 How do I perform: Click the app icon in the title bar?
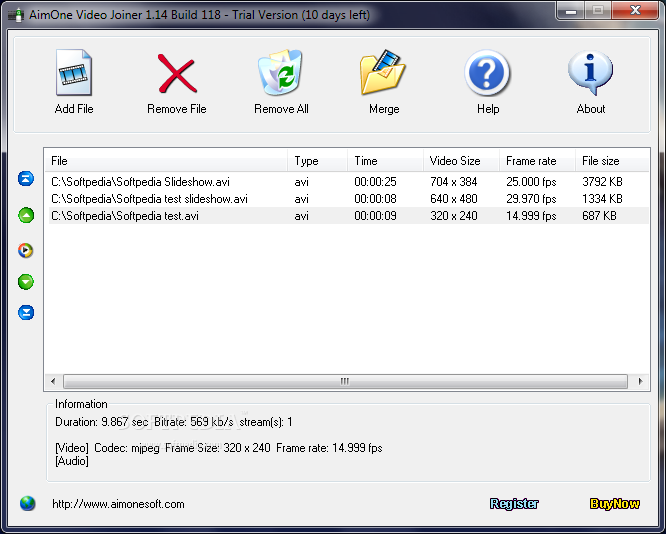click(x=17, y=15)
